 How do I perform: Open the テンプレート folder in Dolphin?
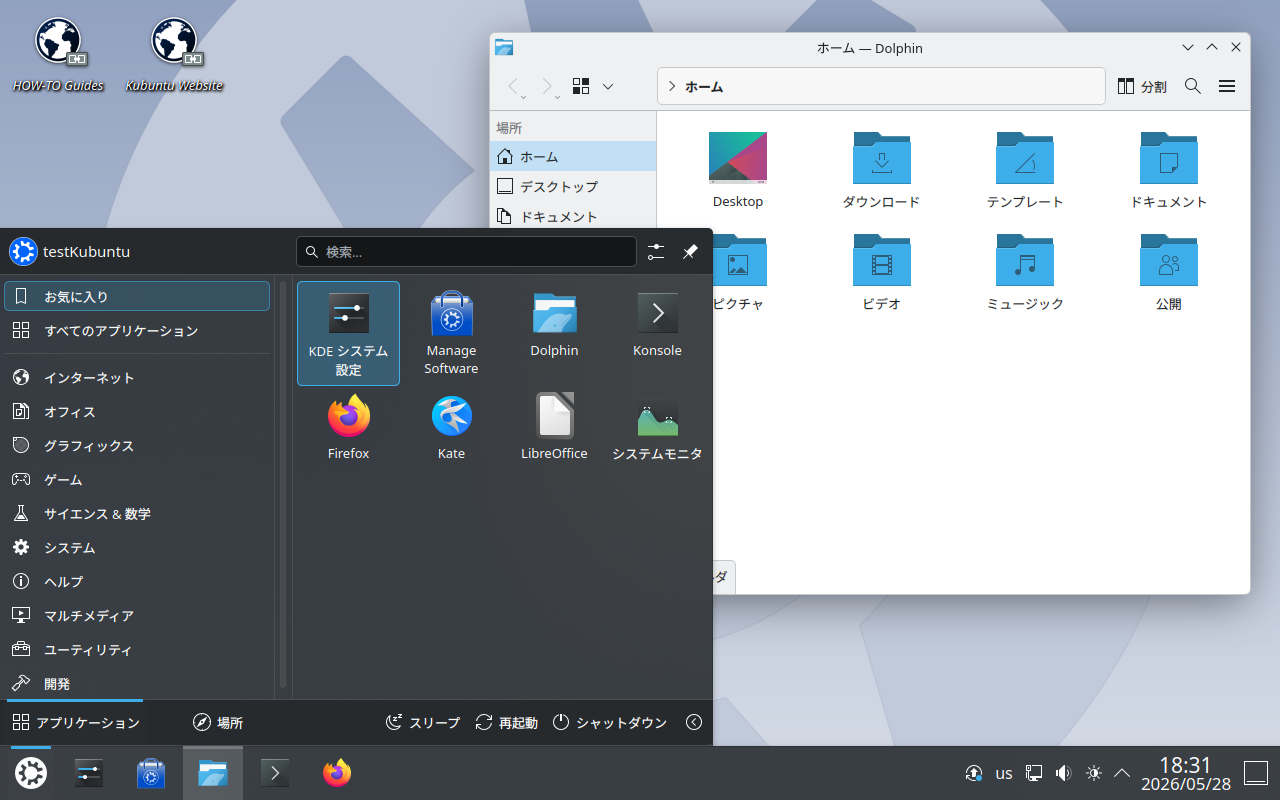click(x=1025, y=170)
